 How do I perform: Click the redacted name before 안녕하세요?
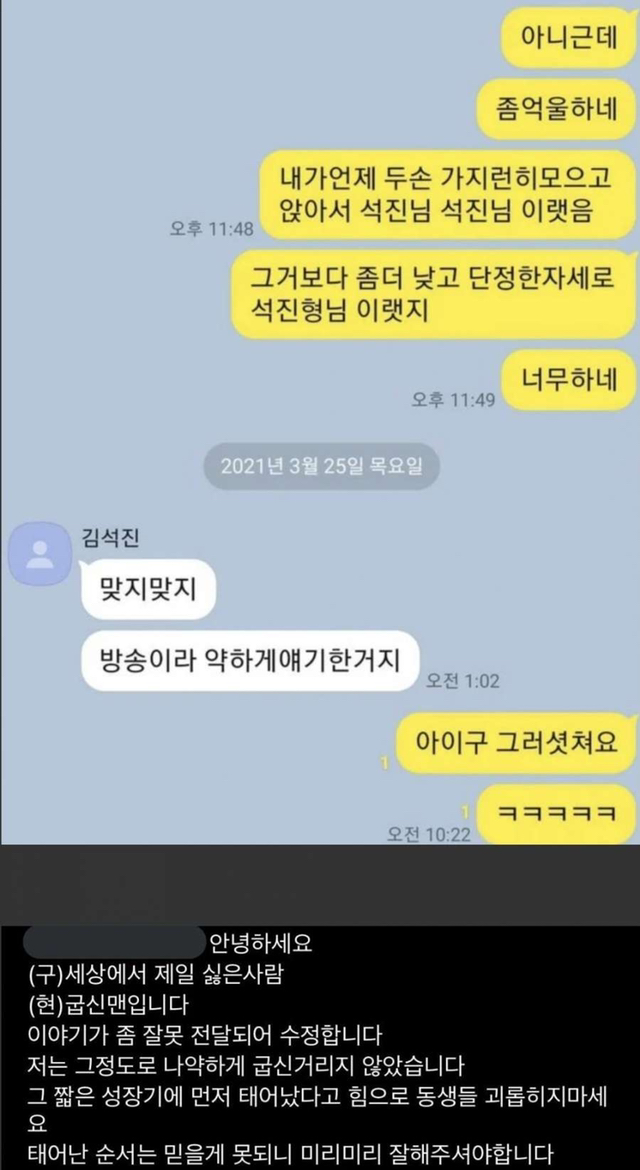(114, 944)
